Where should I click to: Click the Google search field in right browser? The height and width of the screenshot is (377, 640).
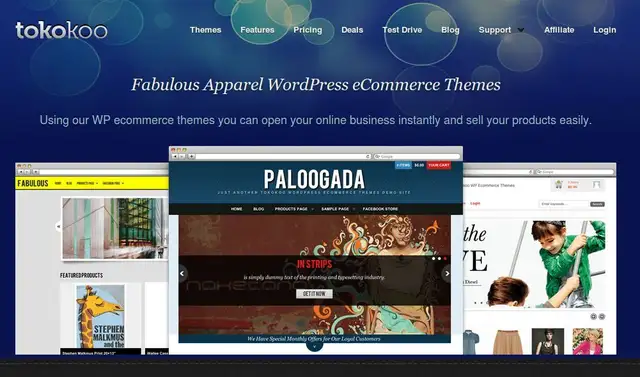coord(575,172)
